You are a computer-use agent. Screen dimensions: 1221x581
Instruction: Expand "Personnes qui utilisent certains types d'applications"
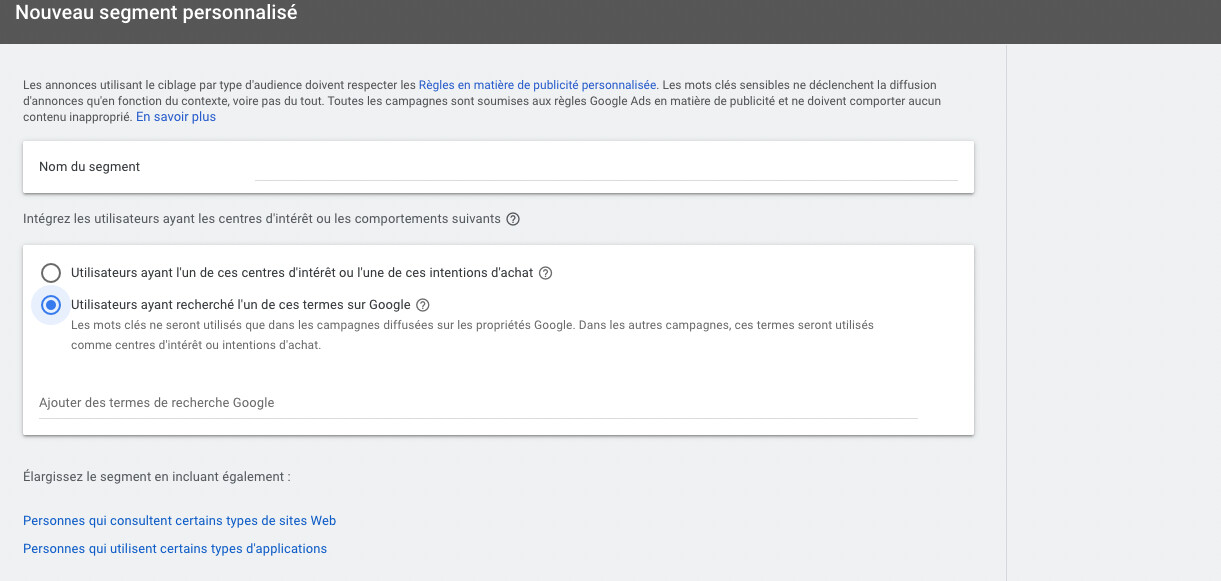[175, 549]
